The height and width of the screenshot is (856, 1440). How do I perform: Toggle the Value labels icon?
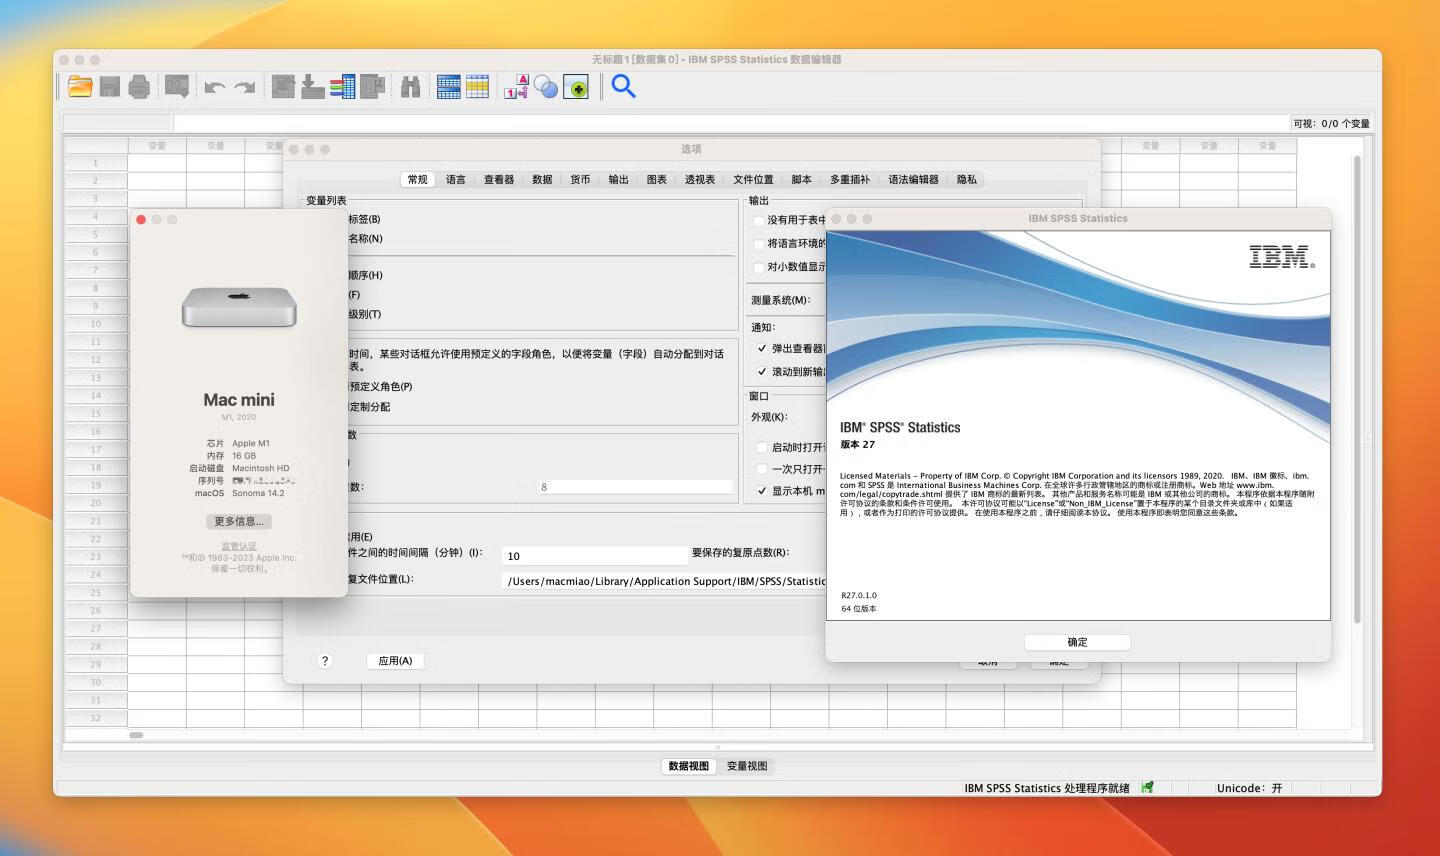pyautogui.click(x=517, y=87)
